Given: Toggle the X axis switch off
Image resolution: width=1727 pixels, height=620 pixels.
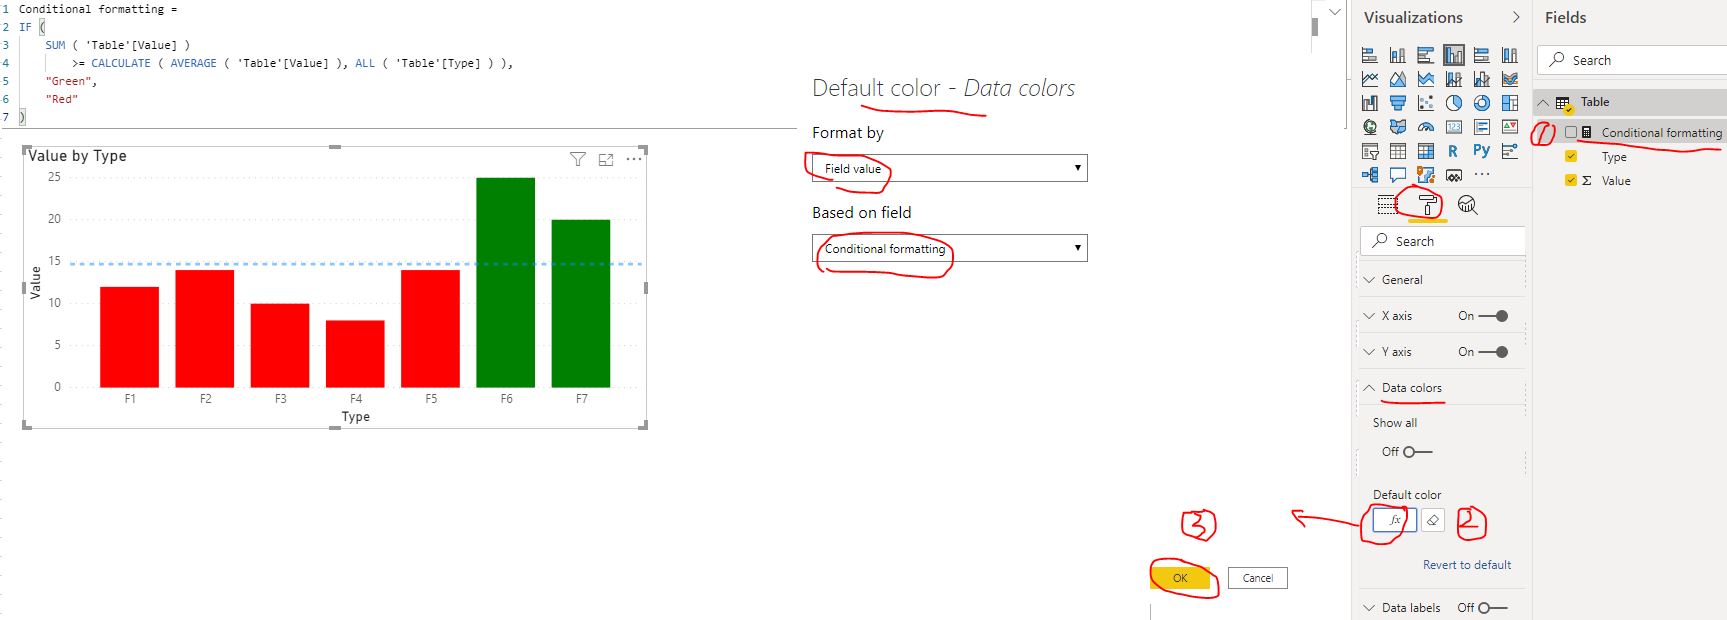Looking at the screenshot, I should [x=1494, y=316].
